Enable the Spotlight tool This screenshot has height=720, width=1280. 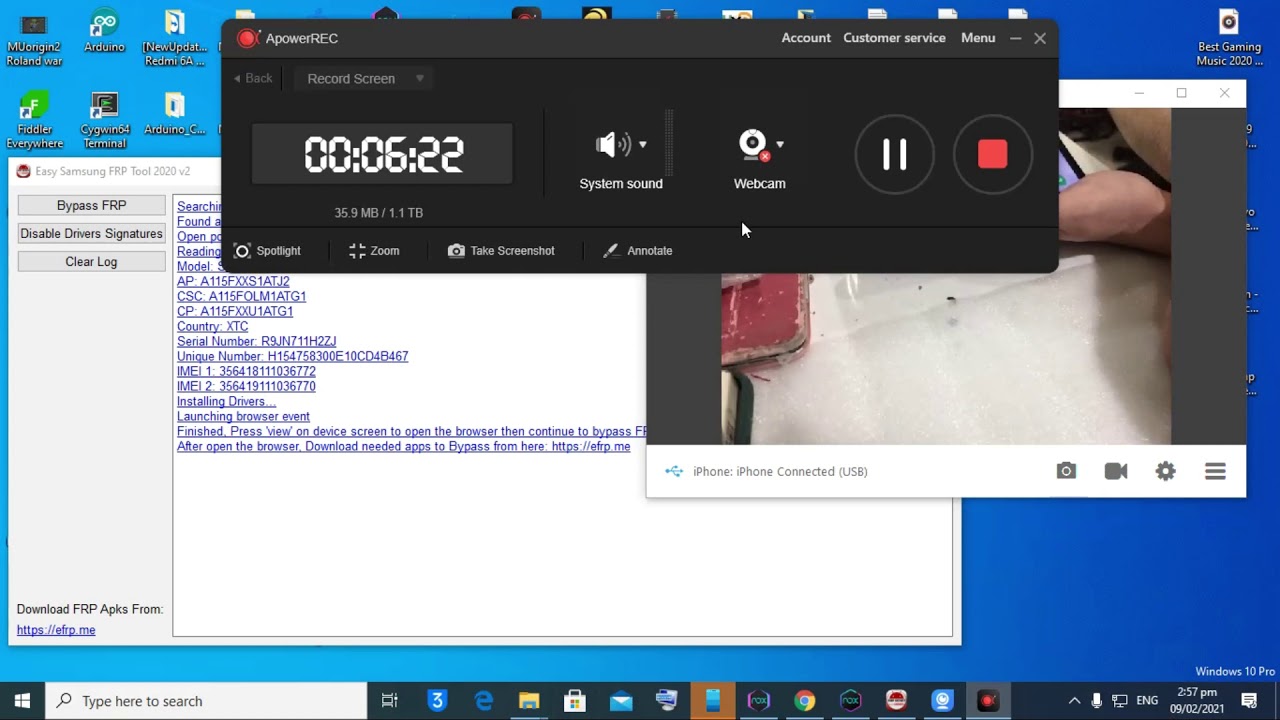coord(267,251)
